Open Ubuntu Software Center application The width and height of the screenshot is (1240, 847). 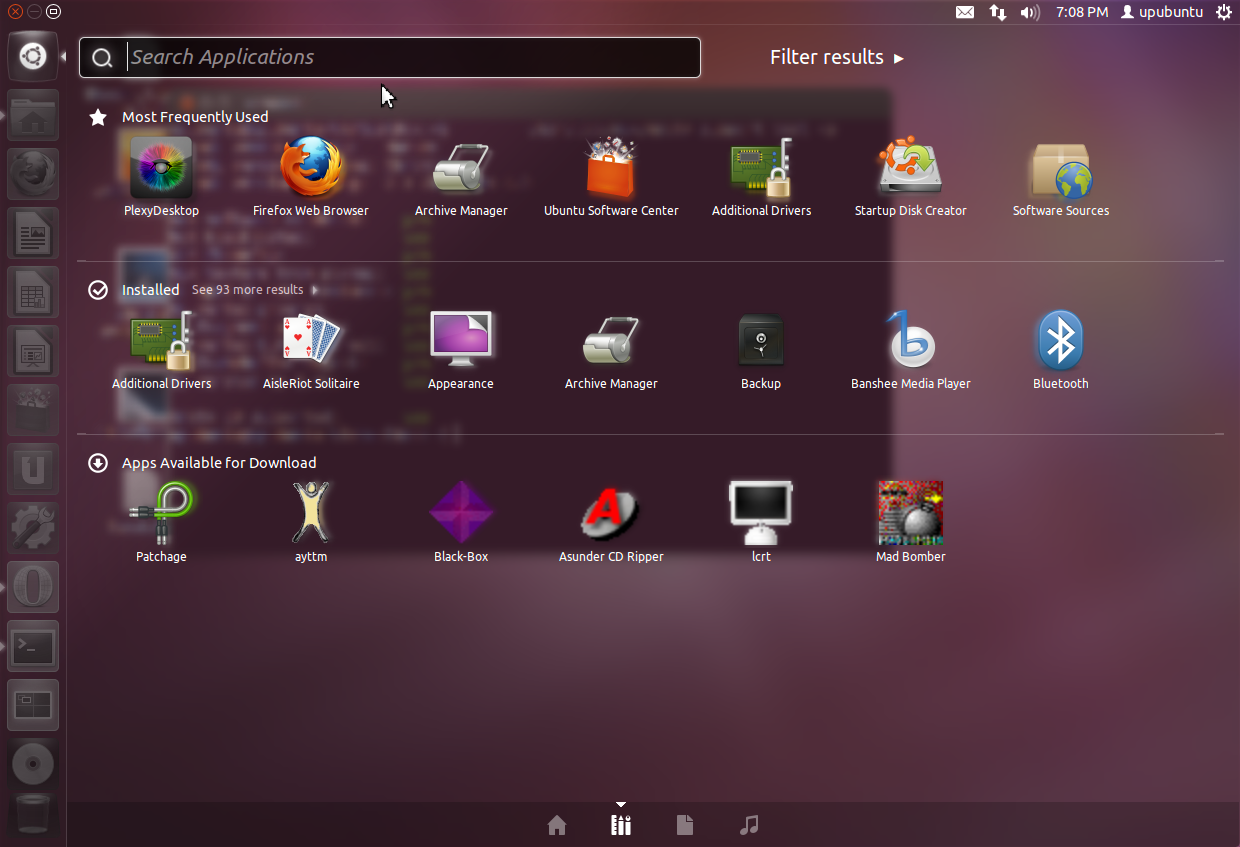[611, 177]
